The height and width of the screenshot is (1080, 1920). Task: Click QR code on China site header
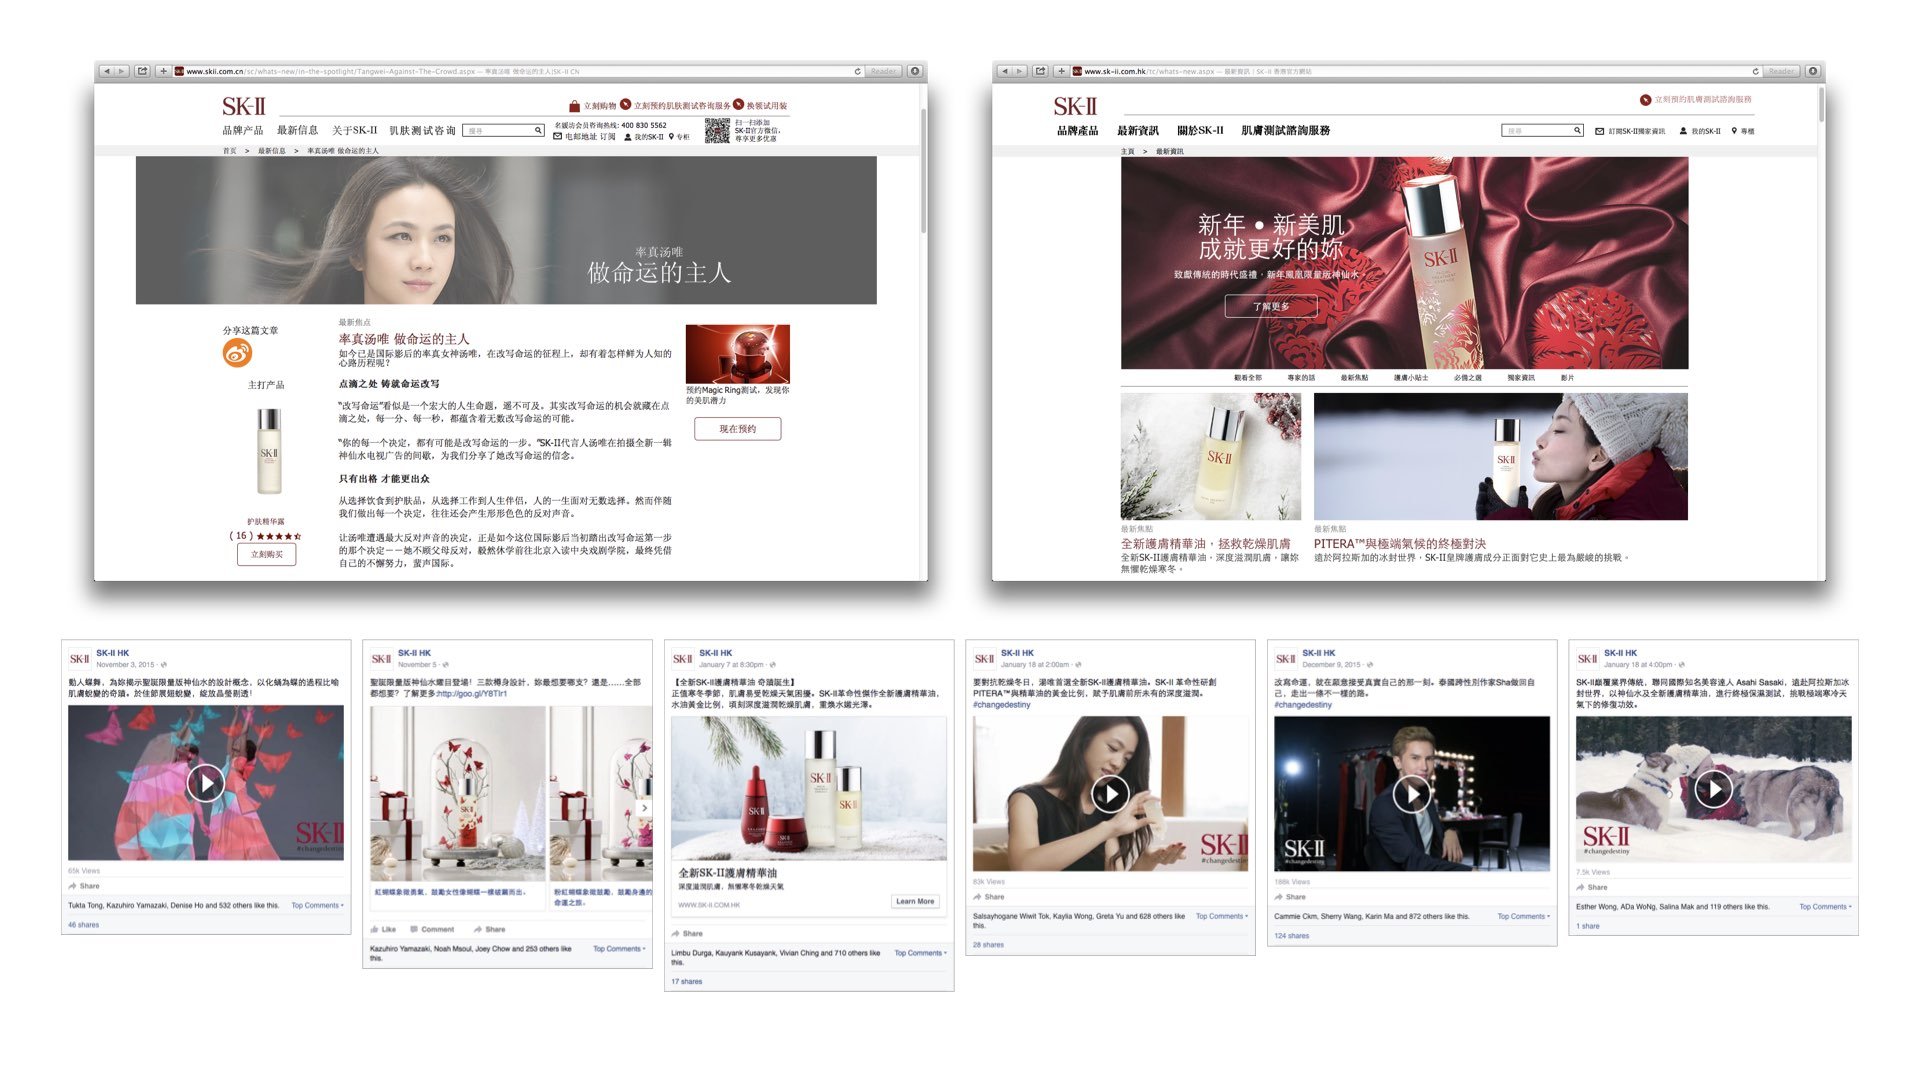pyautogui.click(x=717, y=131)
